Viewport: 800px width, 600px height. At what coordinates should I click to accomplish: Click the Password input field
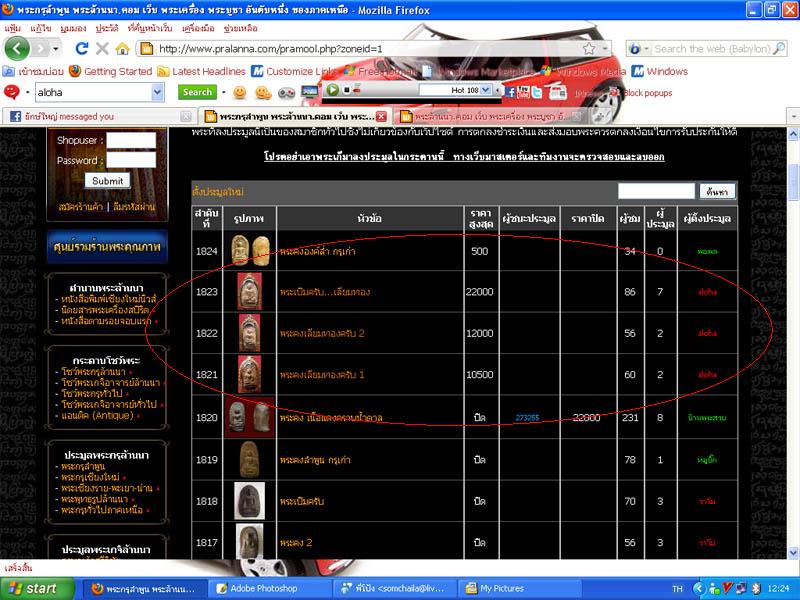click(x=131, y=160)
